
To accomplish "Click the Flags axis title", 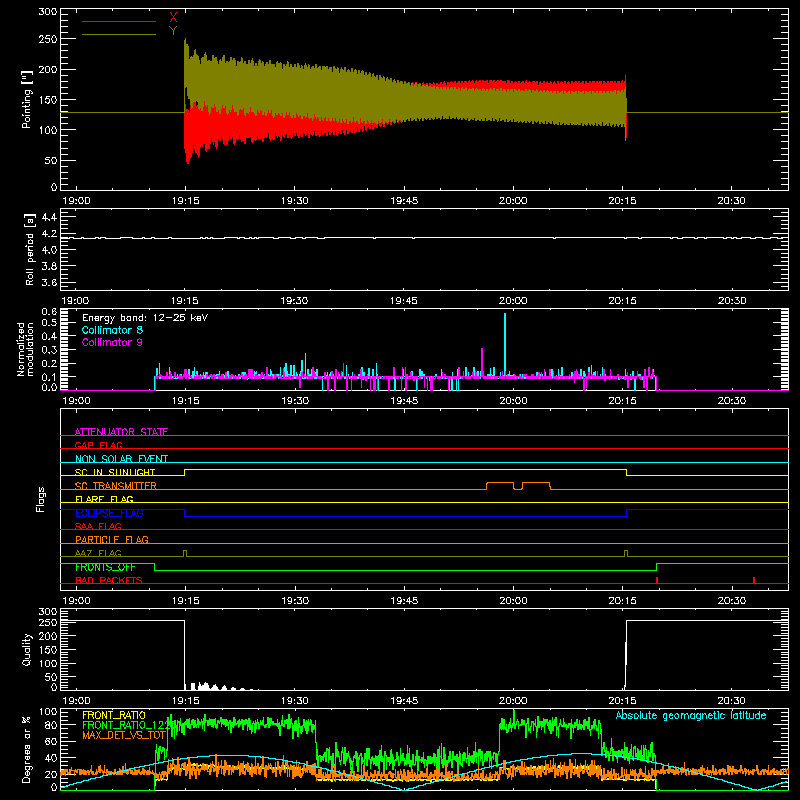I will pyautogui.click(x=40, y=499).
